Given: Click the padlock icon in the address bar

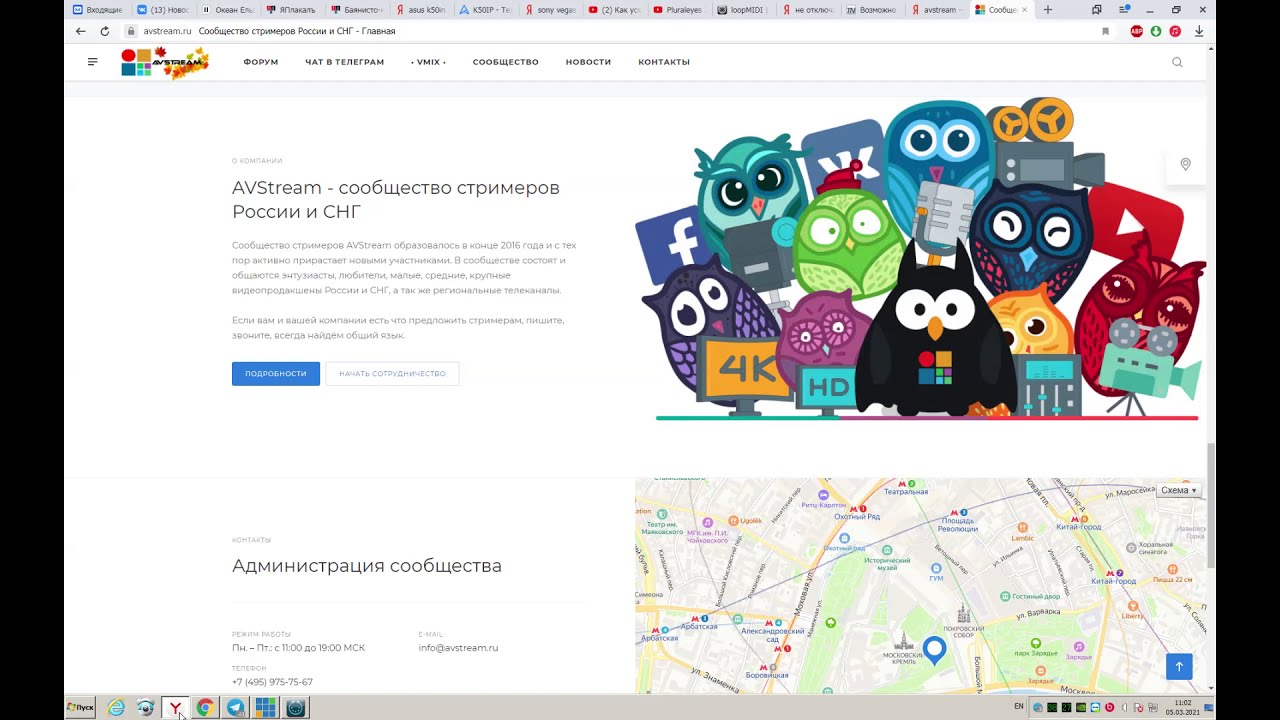Looking at the screenshot, I should click(131, 31).
